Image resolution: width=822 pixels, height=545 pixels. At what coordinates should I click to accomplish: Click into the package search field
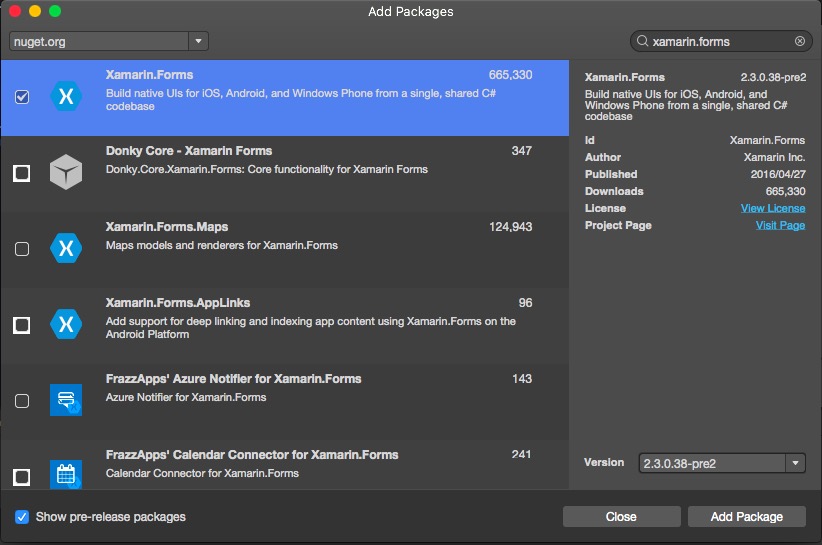[x=721, y=41]
